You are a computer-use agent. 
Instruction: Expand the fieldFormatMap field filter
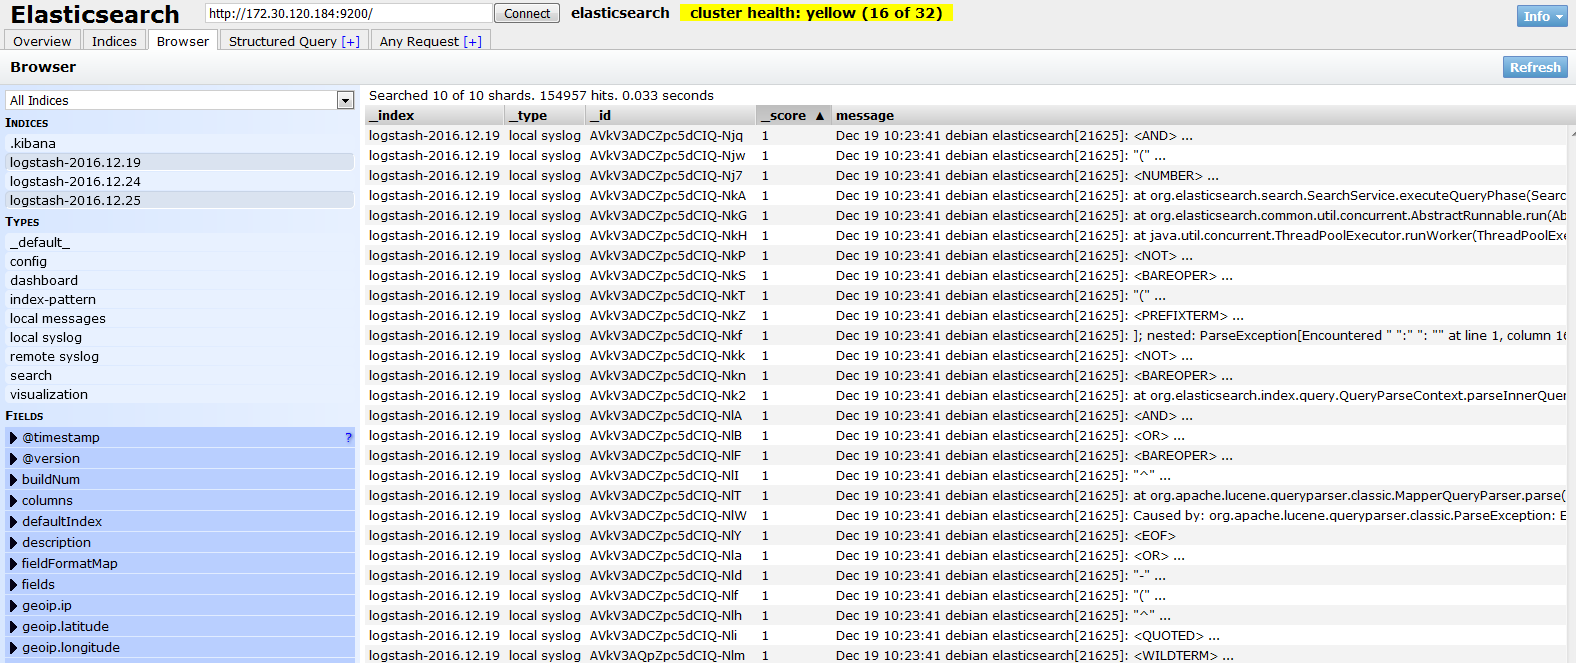(180, 563)
